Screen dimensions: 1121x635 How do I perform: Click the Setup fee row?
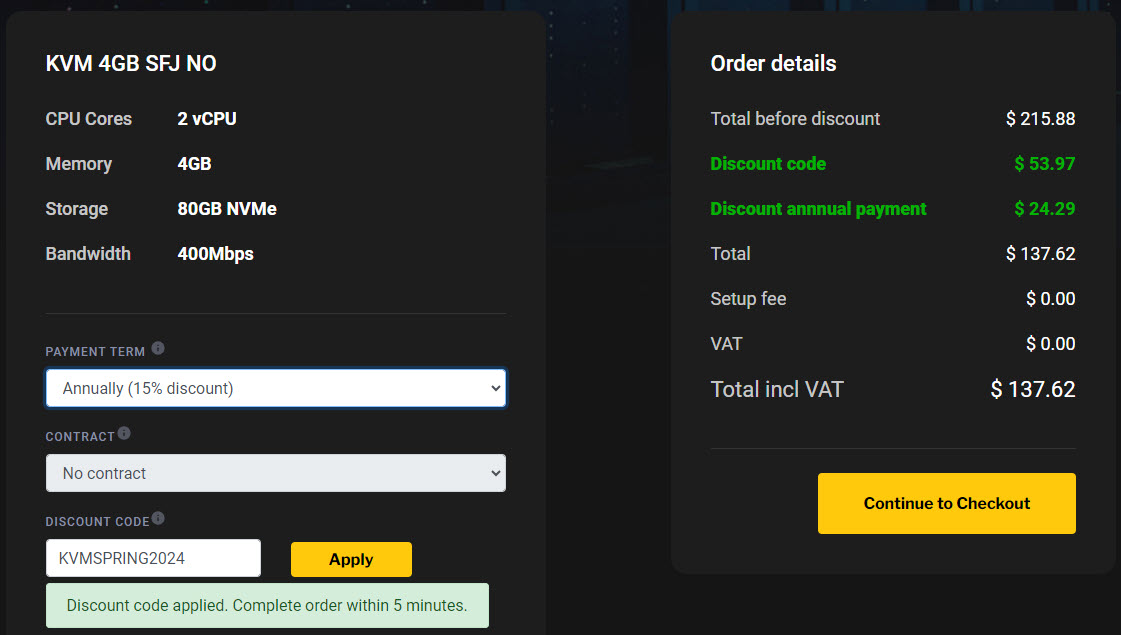[x=748, y=298]
